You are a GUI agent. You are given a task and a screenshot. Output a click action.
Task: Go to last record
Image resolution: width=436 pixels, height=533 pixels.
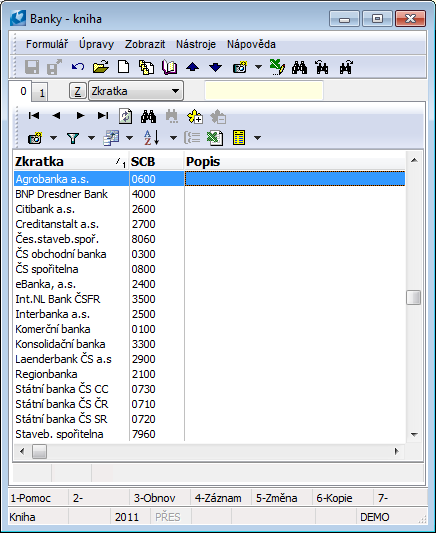click(x=103, y=116)
